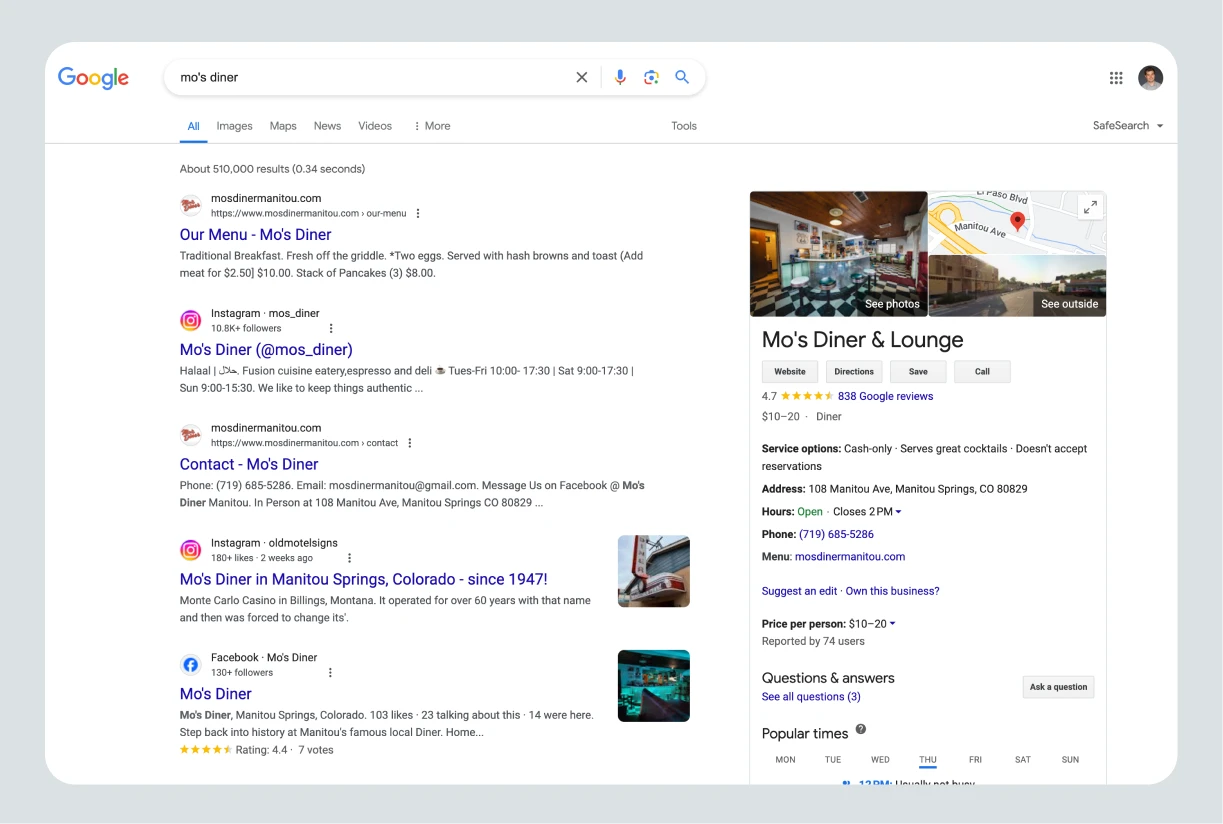
Task: Click Own this business?
Action: tap(892, 591)
